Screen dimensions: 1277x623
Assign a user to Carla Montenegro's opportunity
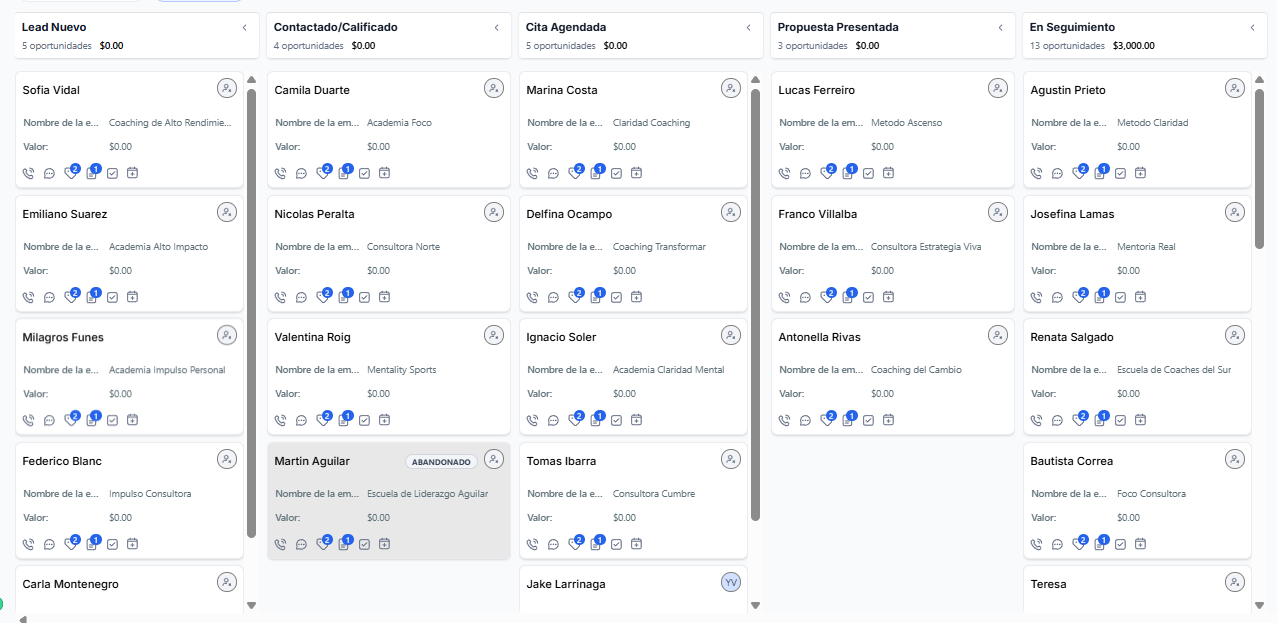pyautogui.click(x=227, y=582)
